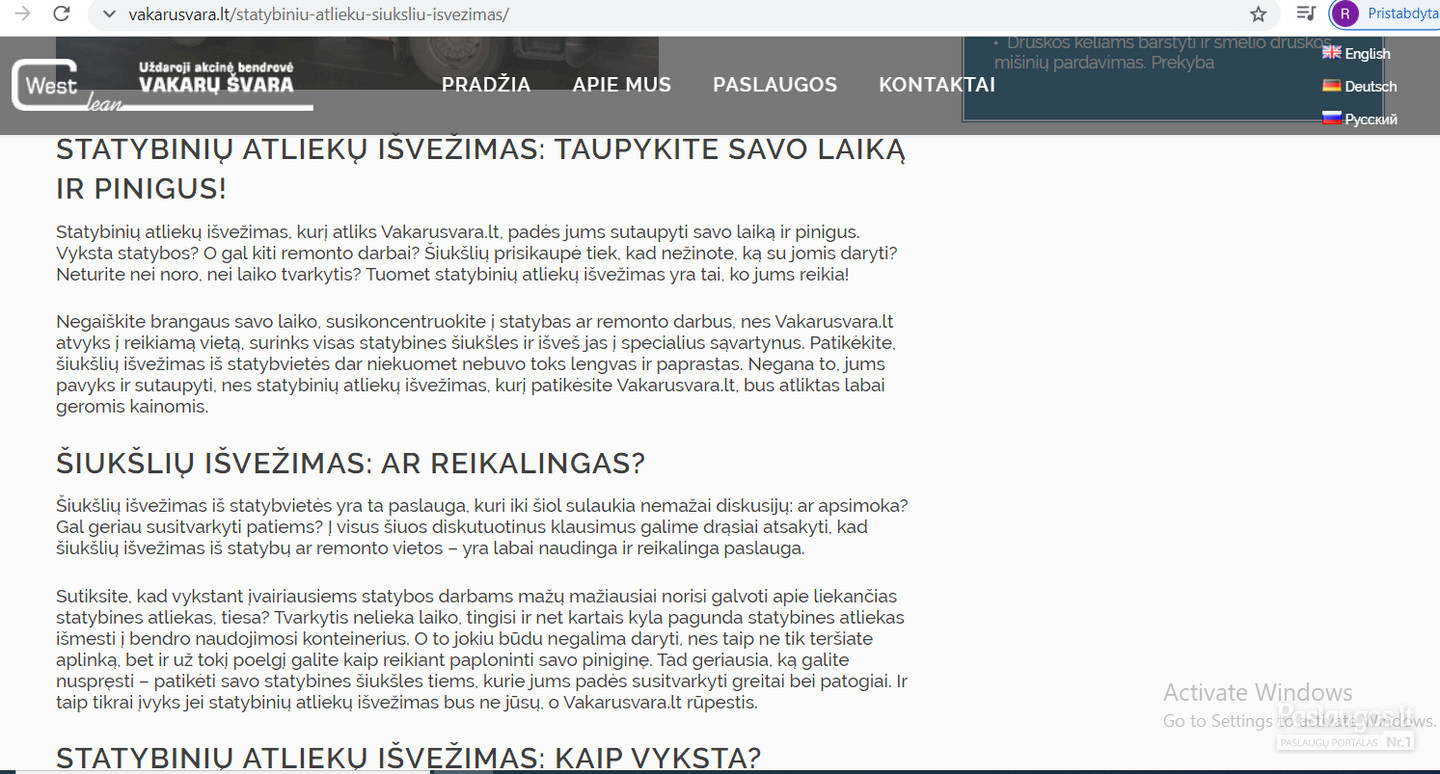This screenshot has height=774, width=1440.
Task: Open the Chrome profile avatar marked R
Action: click(1345, 14)
